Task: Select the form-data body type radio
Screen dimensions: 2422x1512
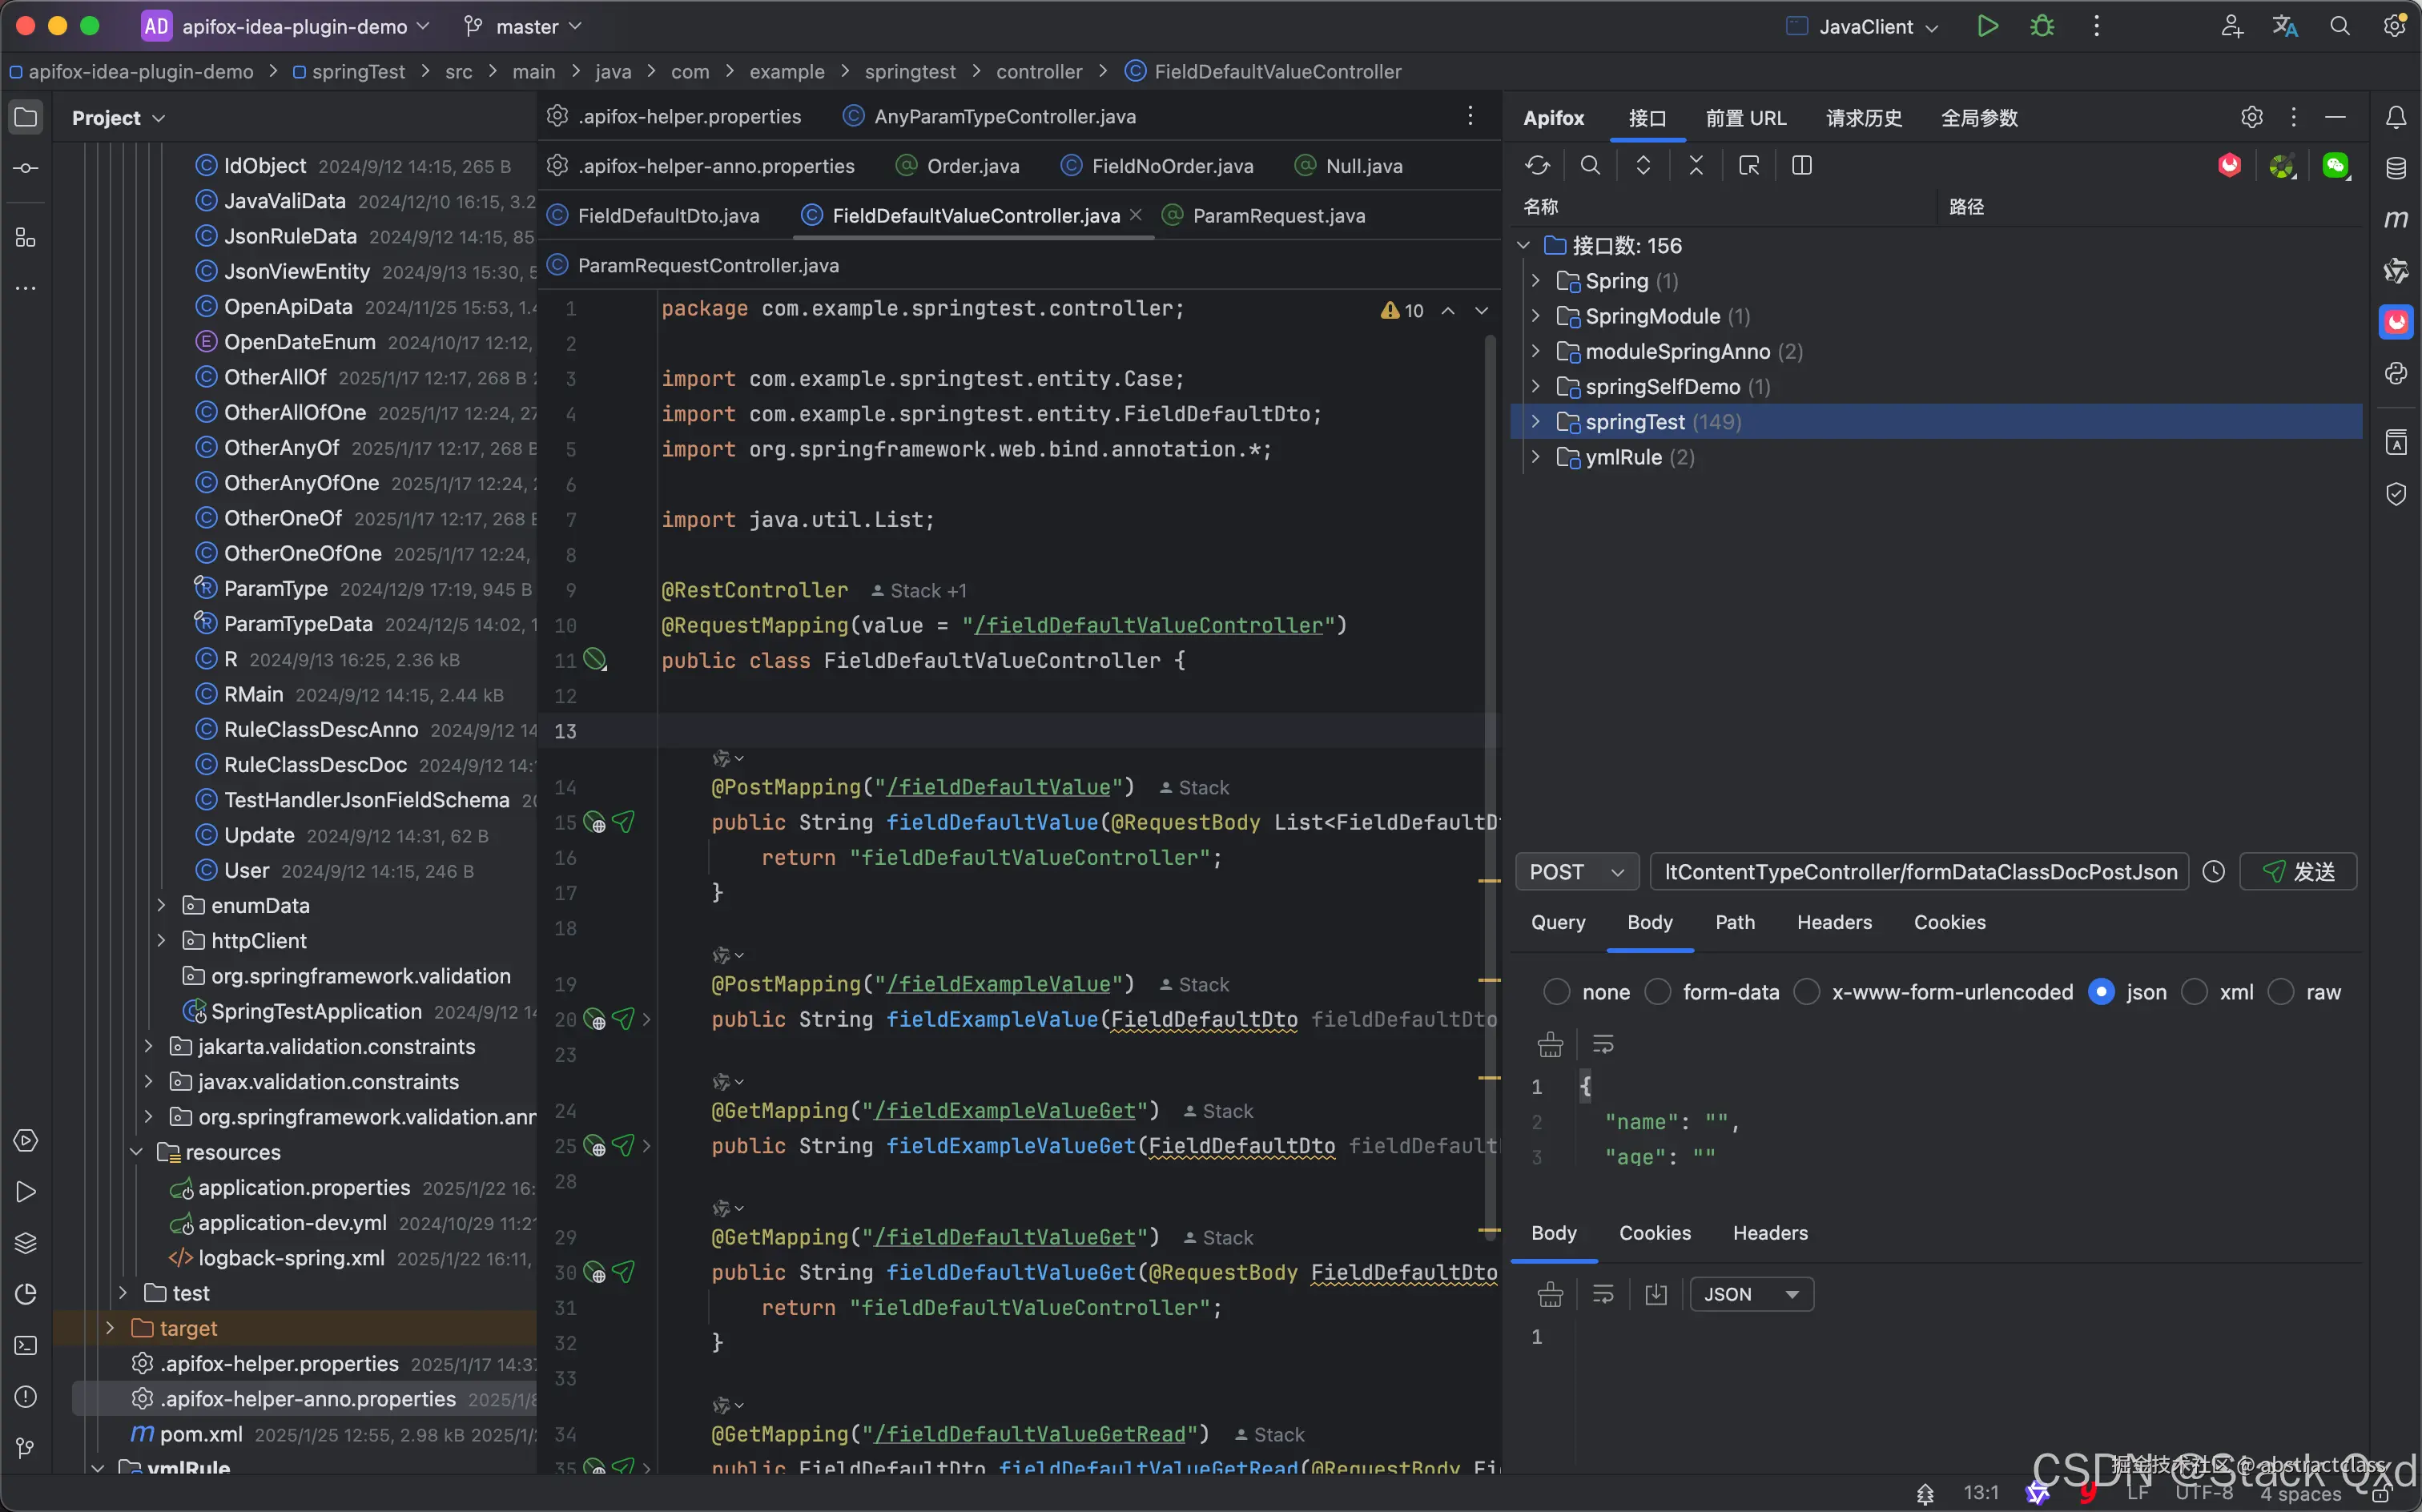Action: click(1658, 992)
